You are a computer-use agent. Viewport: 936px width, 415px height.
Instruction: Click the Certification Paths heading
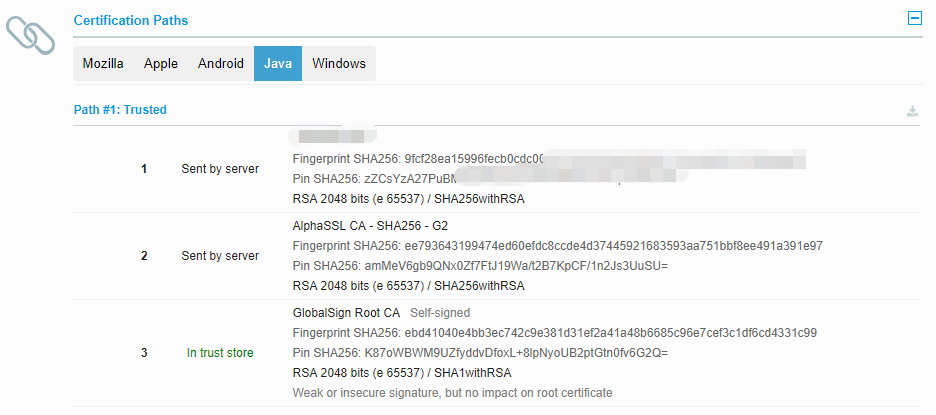(x=131, y=20)
